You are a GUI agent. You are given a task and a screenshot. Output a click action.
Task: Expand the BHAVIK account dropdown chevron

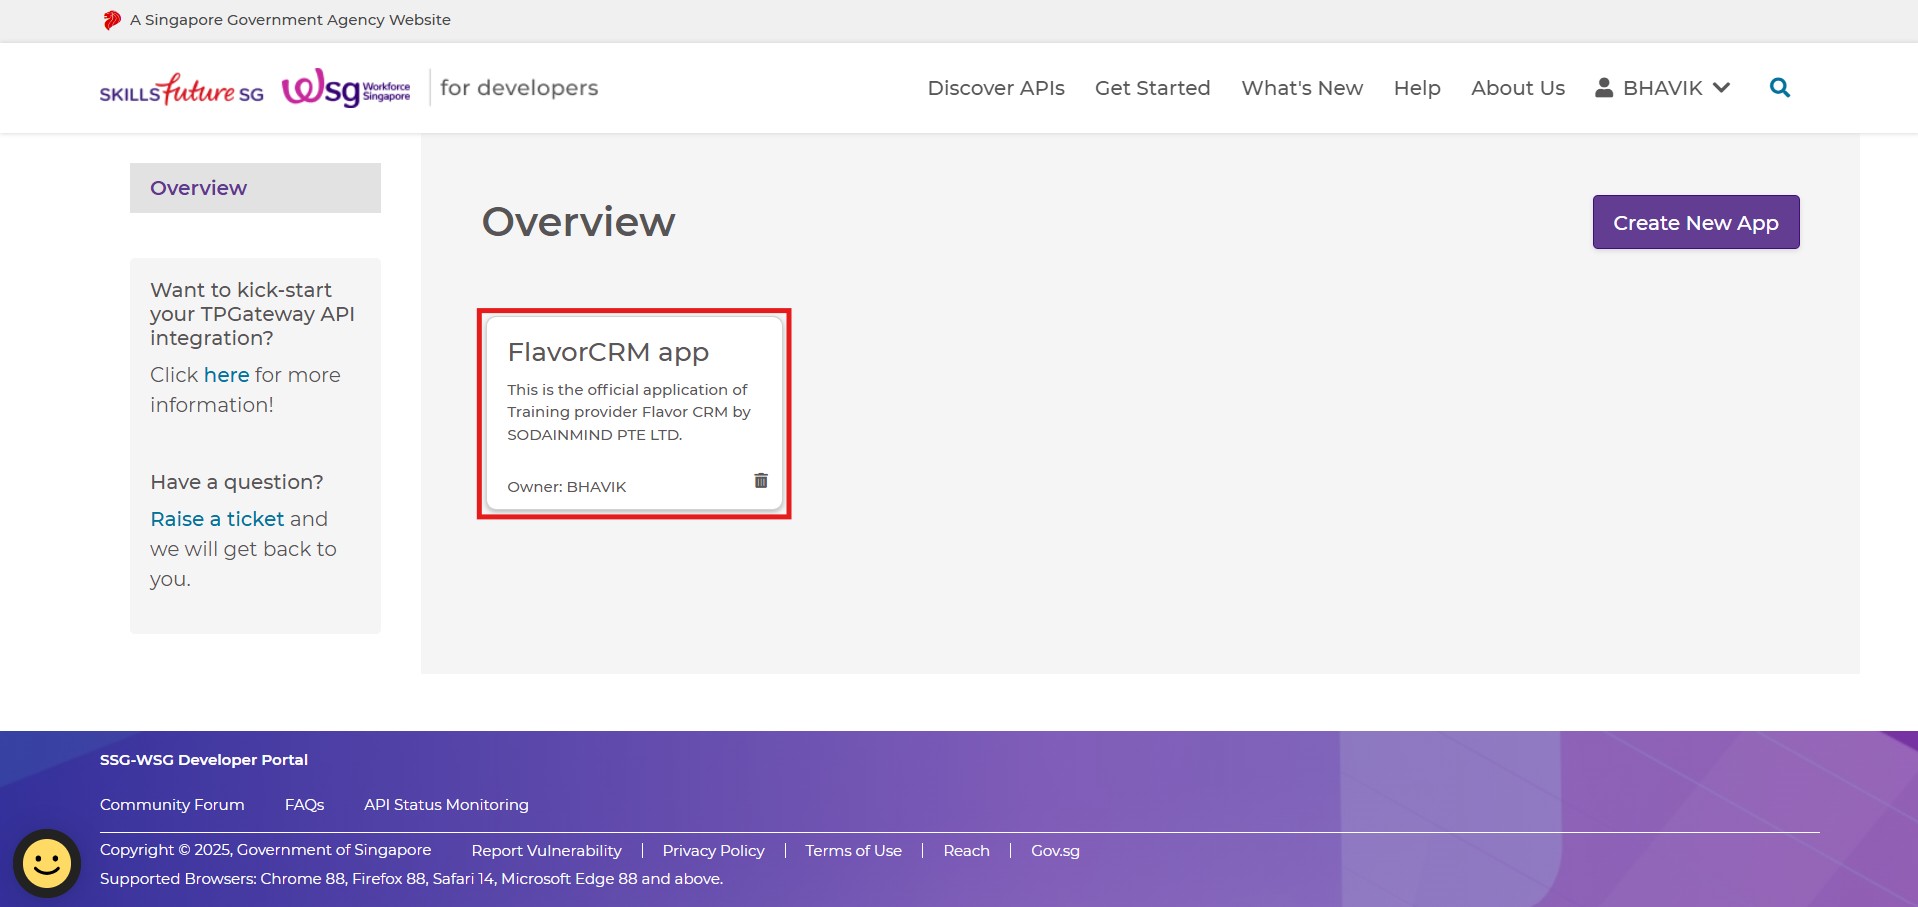point(1721,88)
